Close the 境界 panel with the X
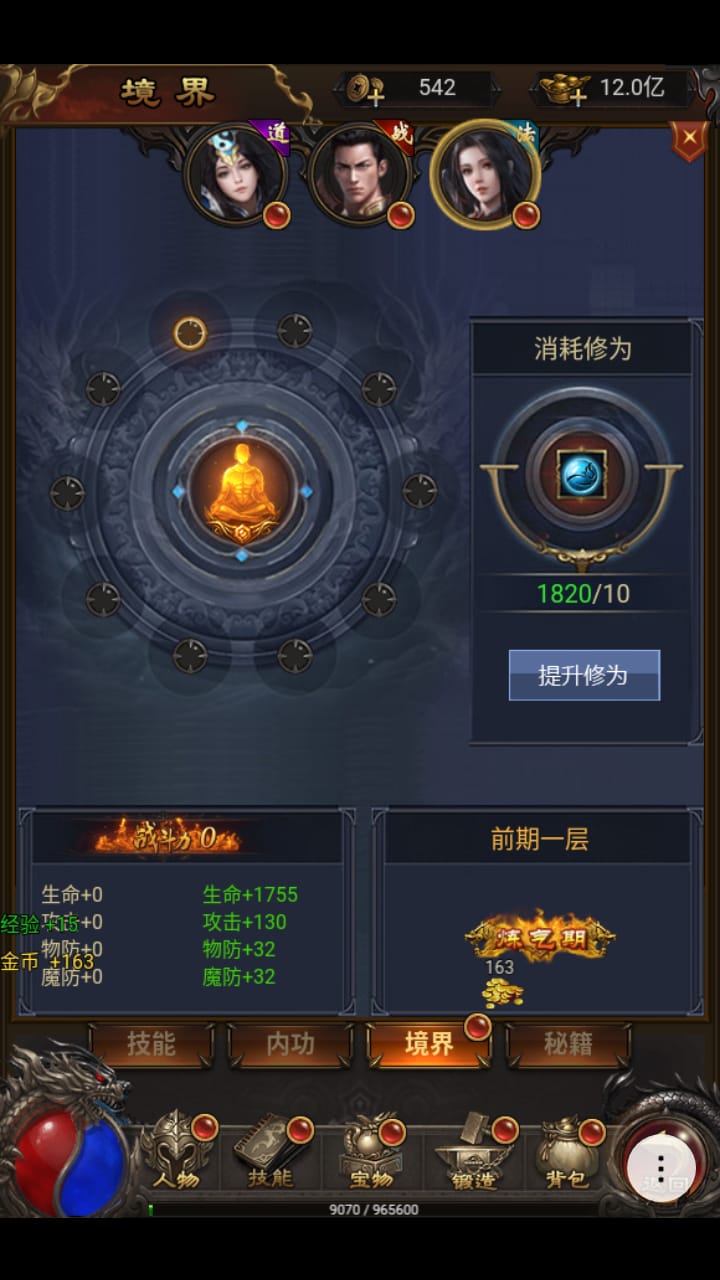 click(x=688, y=140)
